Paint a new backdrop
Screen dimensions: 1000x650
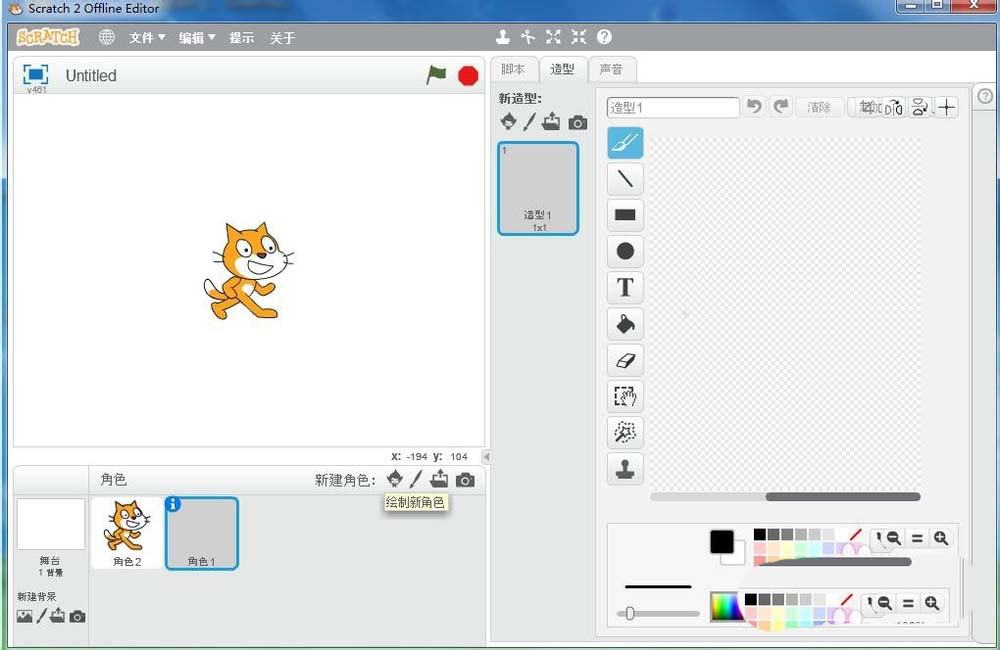click(x=41, y=616)
